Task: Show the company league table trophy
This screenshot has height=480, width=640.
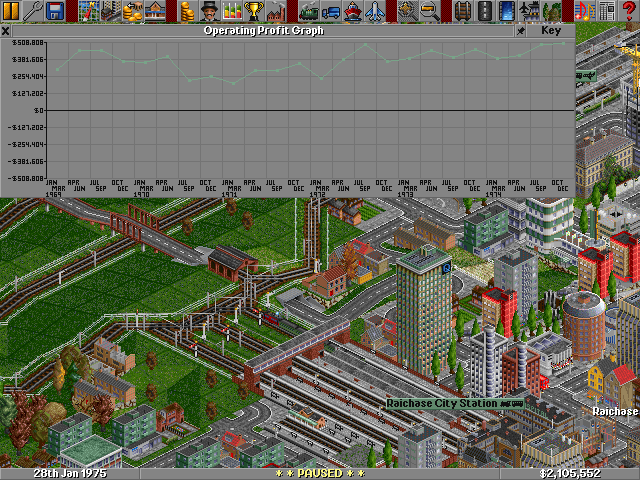Action: click(x=253, y=11)
